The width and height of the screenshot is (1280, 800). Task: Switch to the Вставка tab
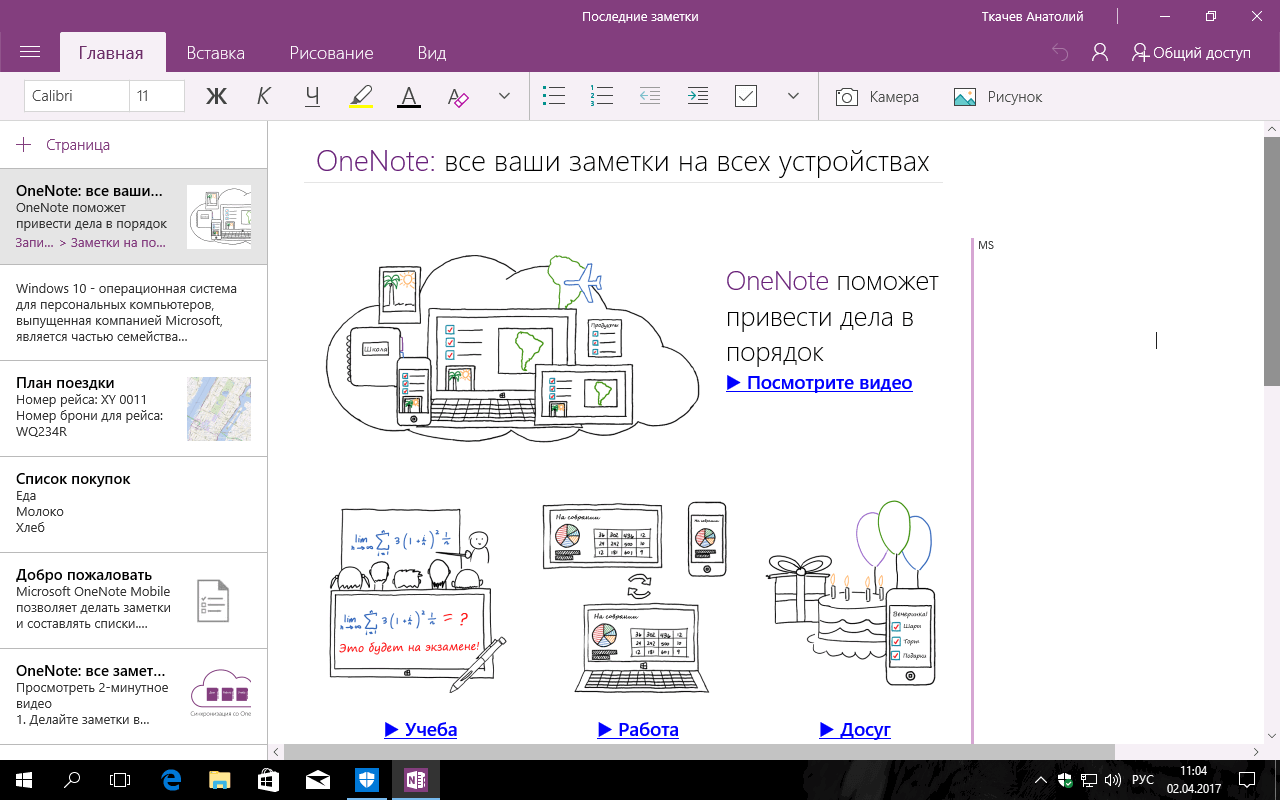coord(214,52)
